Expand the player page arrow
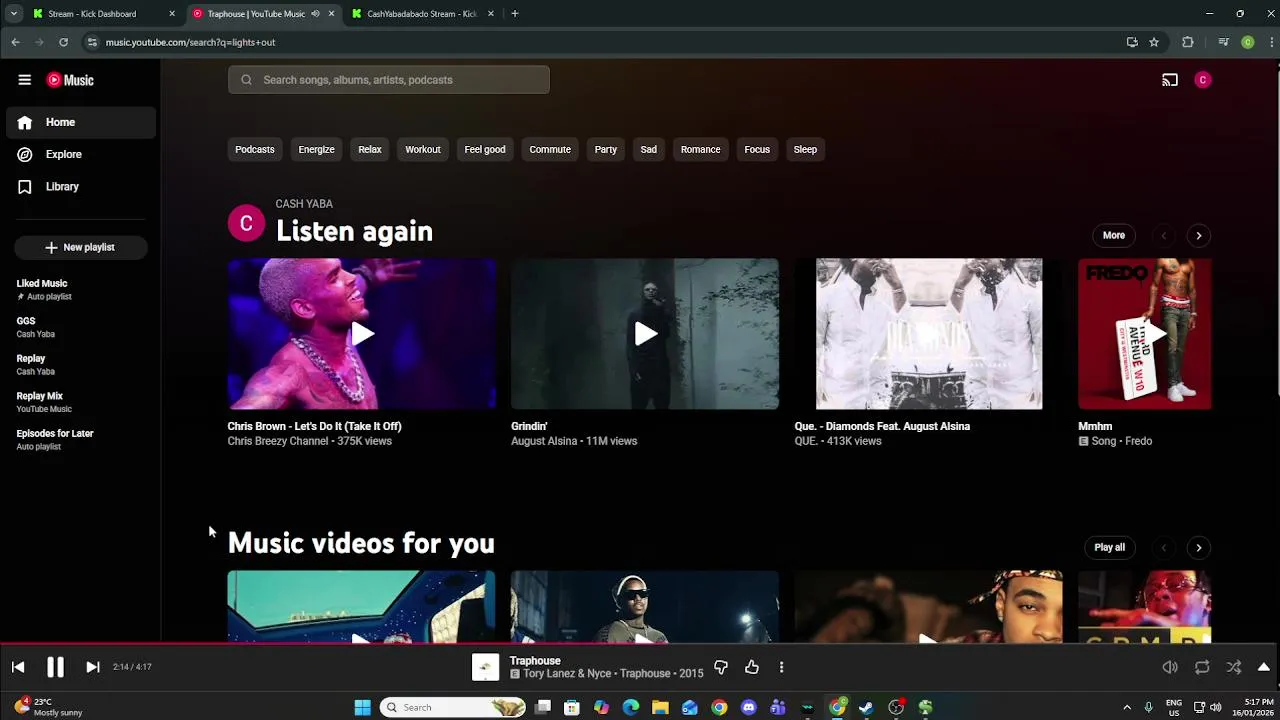The image size is (1280, 720). tap(1264, 667)
